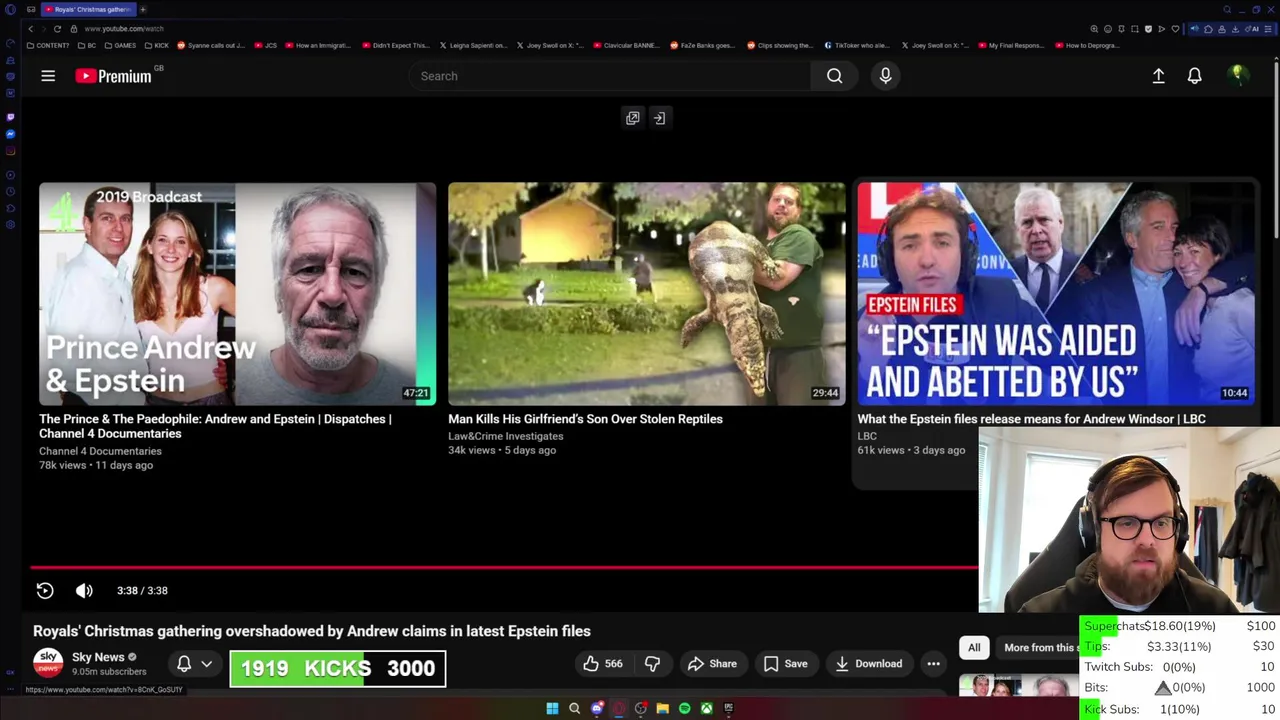Open Discord from the taskbar
Screen dimensions: 1280x720
click(x=597, y=709)
